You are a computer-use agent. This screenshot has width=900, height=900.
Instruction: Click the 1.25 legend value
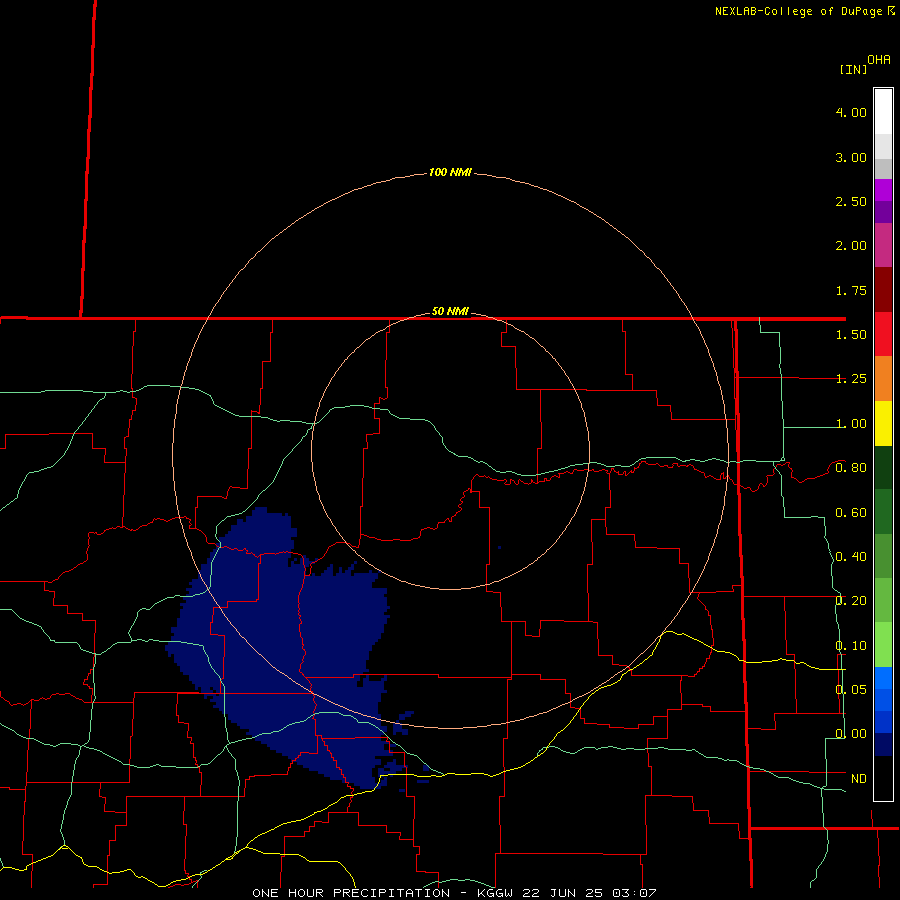[x=851, y=379]
